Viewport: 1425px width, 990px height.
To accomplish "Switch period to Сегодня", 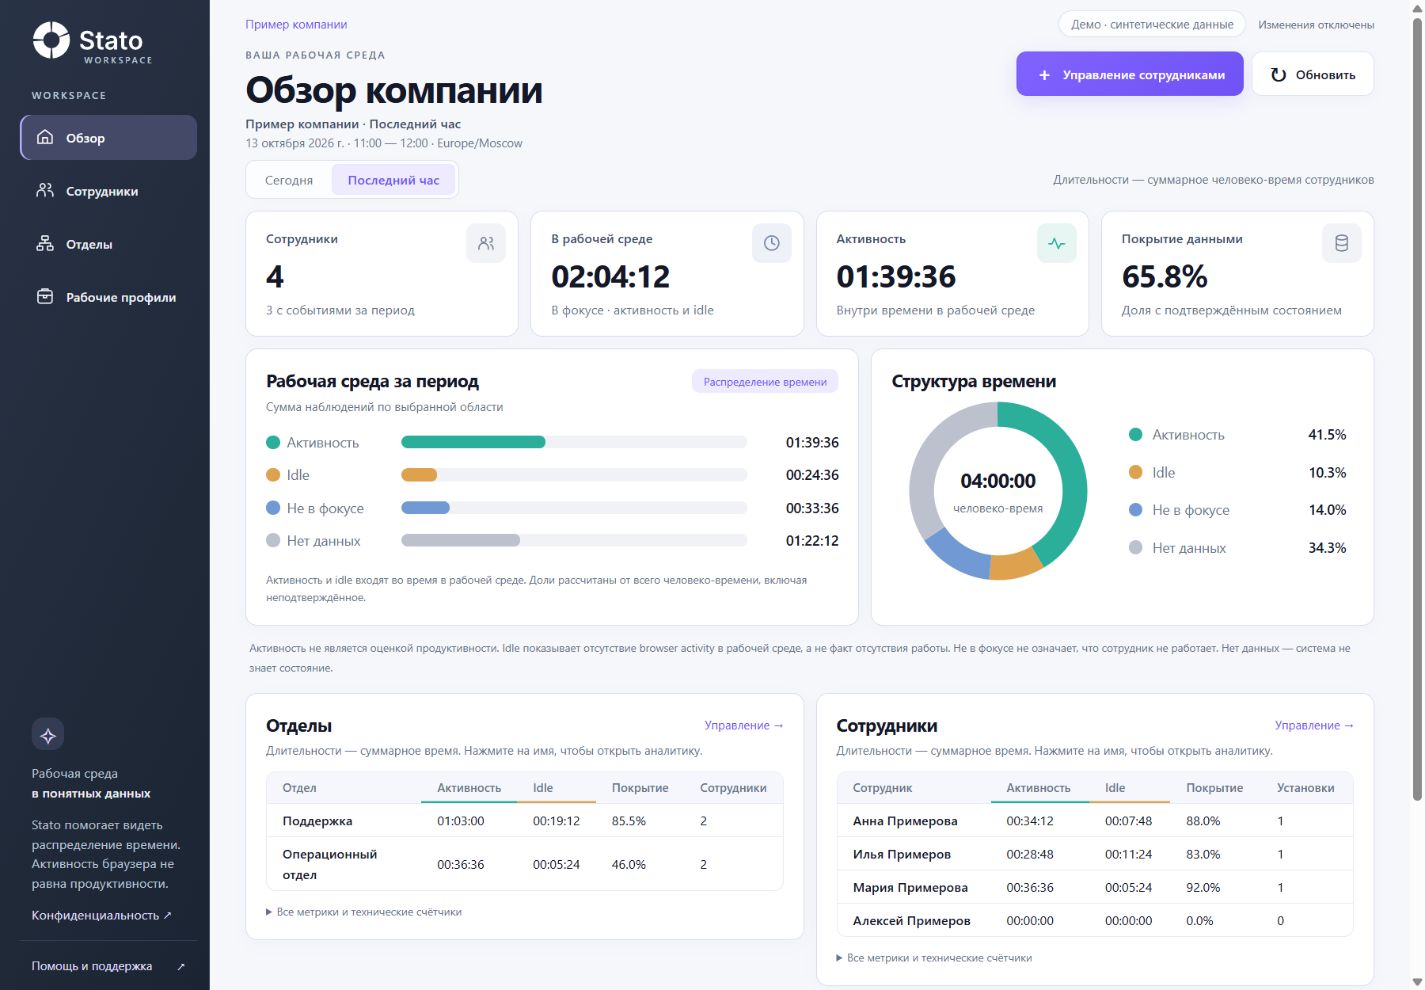I will [x=289, y=180].
